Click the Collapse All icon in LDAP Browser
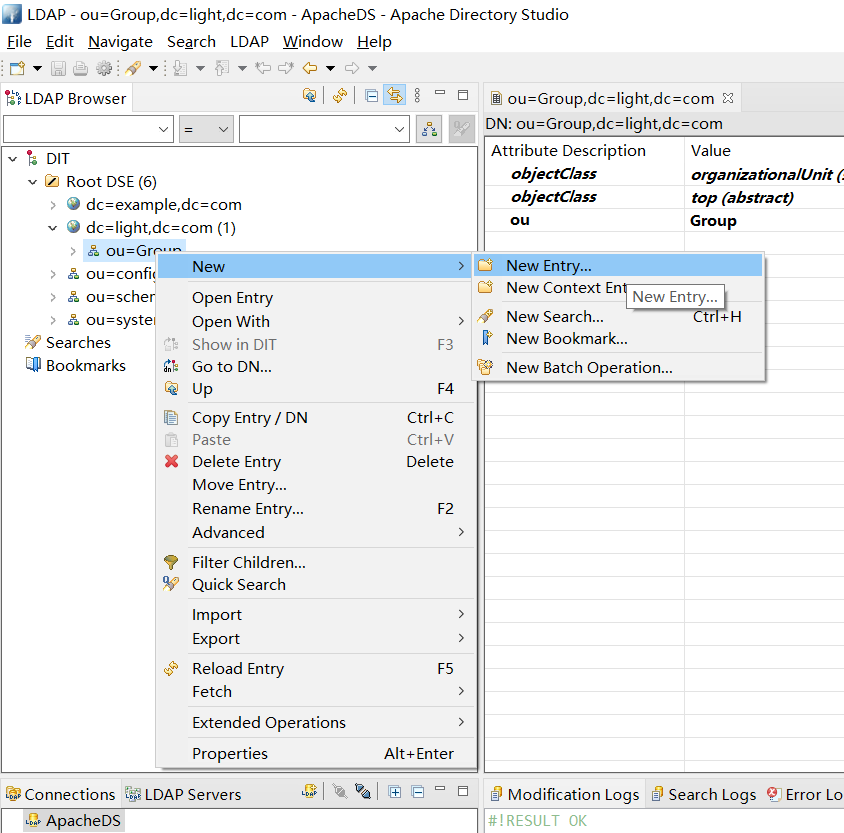 (371, 96)
